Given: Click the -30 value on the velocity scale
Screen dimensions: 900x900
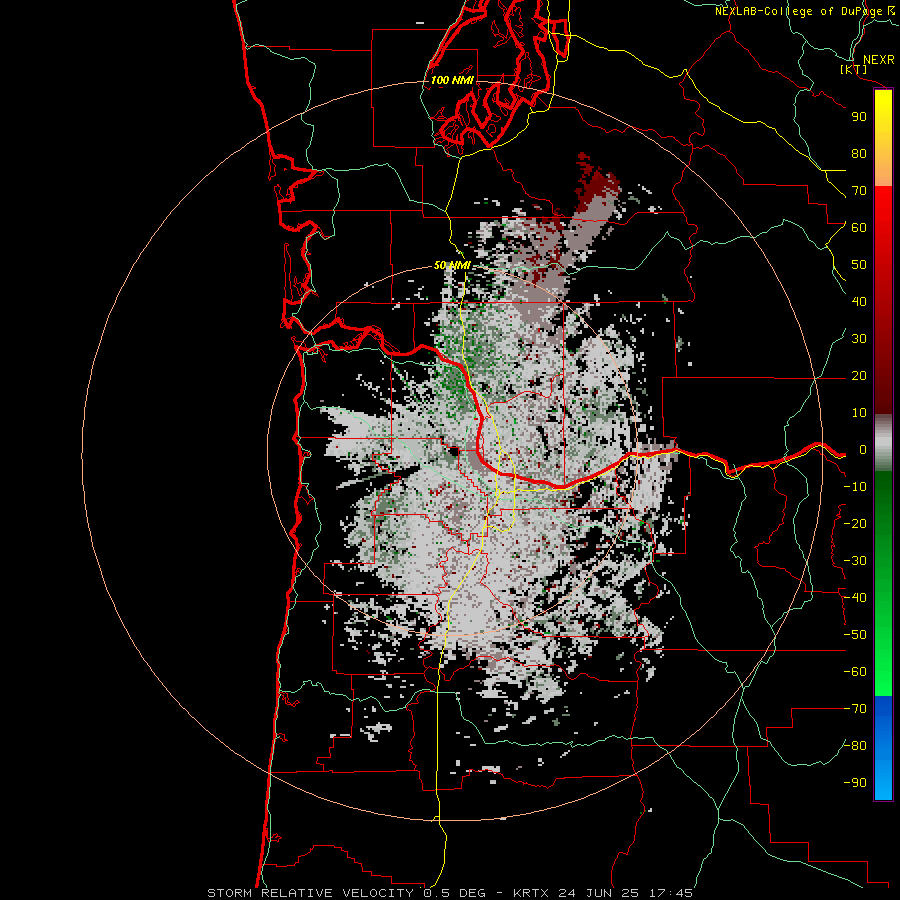Looking at the screenshot, I should [x=855, y=561].
